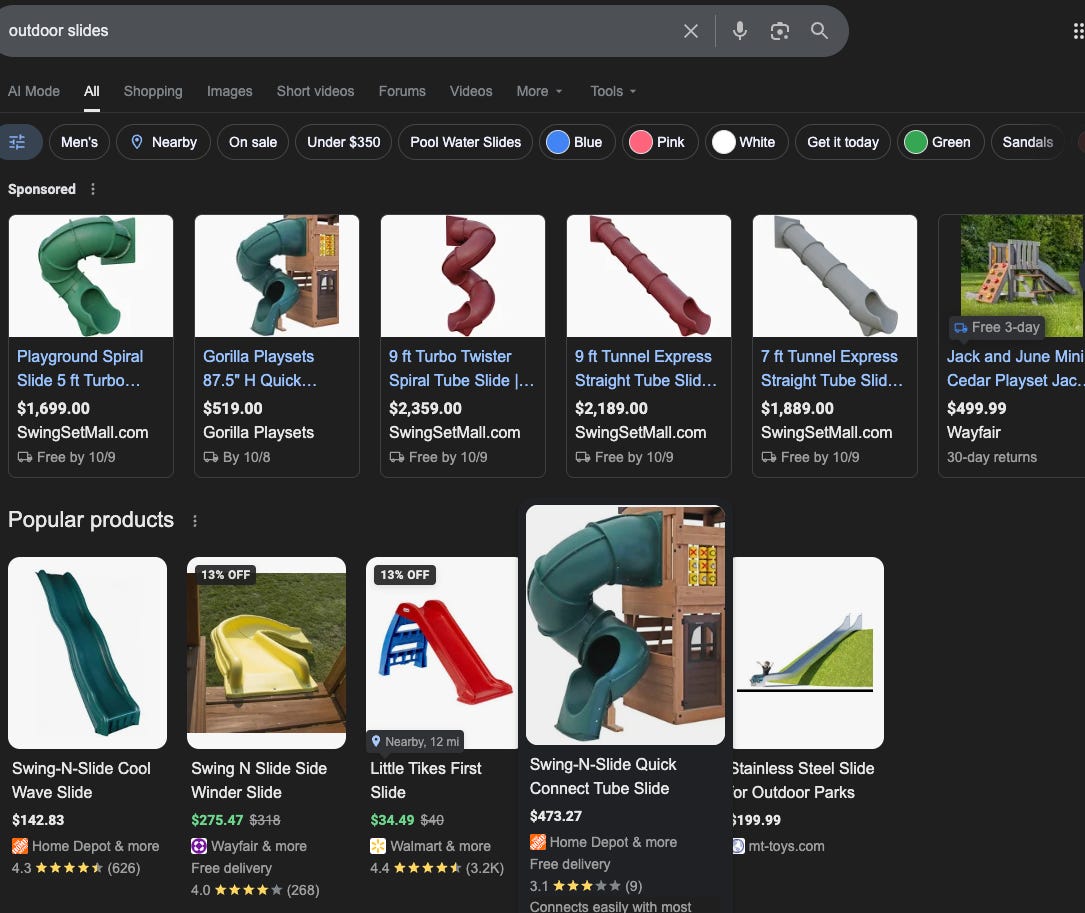Switch to AI Mode tab
This screenshot has height=913, width=1085.
click(x=34, y=91)
